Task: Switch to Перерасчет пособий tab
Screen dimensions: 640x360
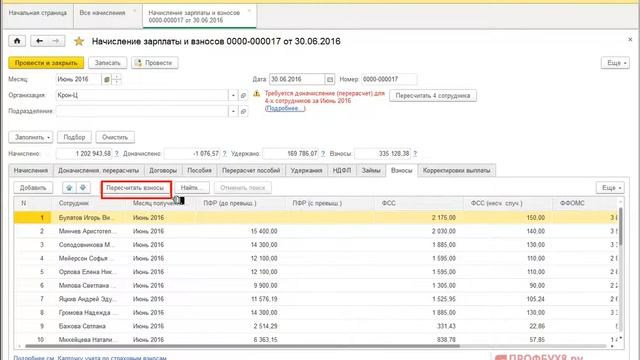Action: pos(251,170)
